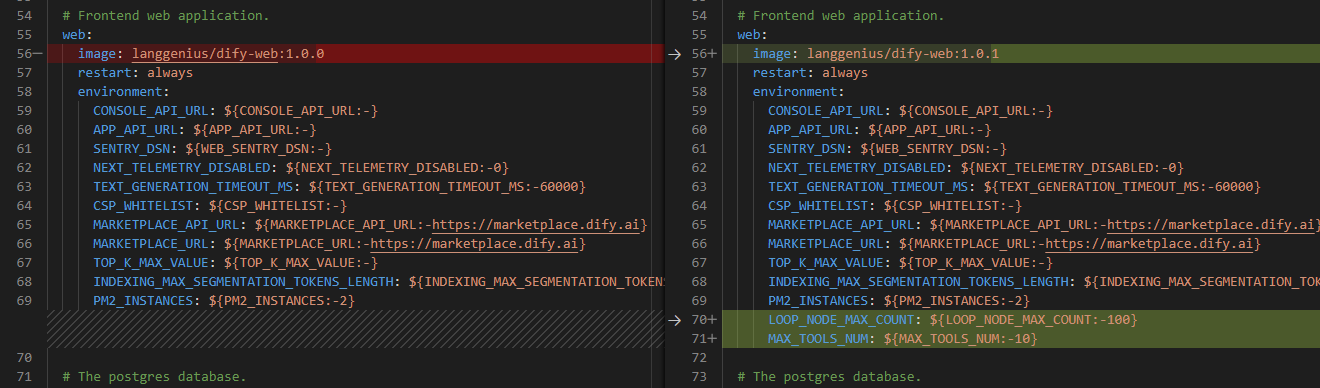Image resolution: width=1320 pixels, height=388 pixels.
Task: Click CONSOLE_API_URL line in the original pane
Action: [x=235, y=111]
